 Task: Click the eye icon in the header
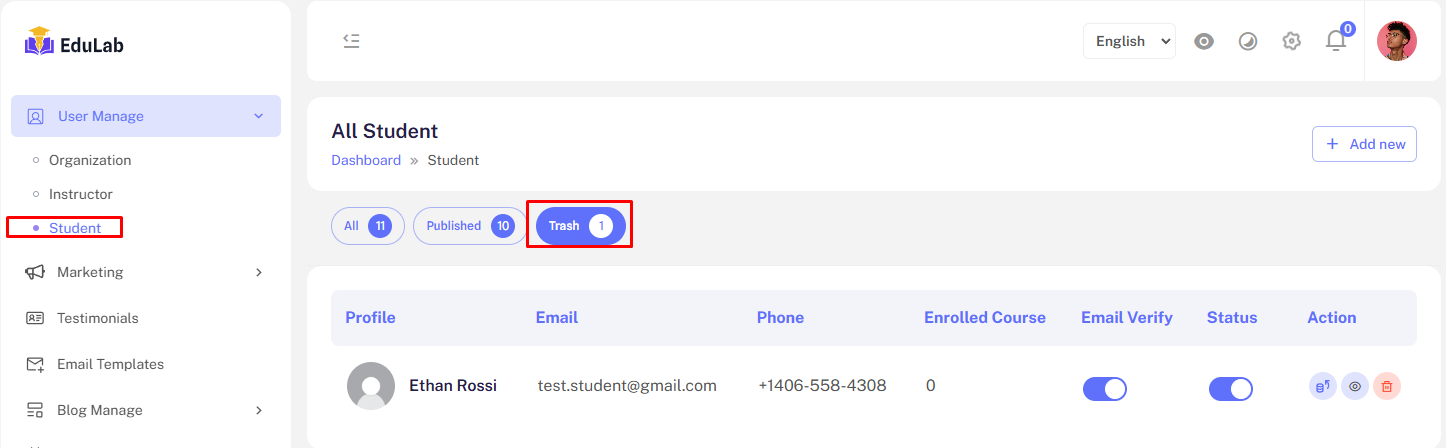(x=1204, y=41)
